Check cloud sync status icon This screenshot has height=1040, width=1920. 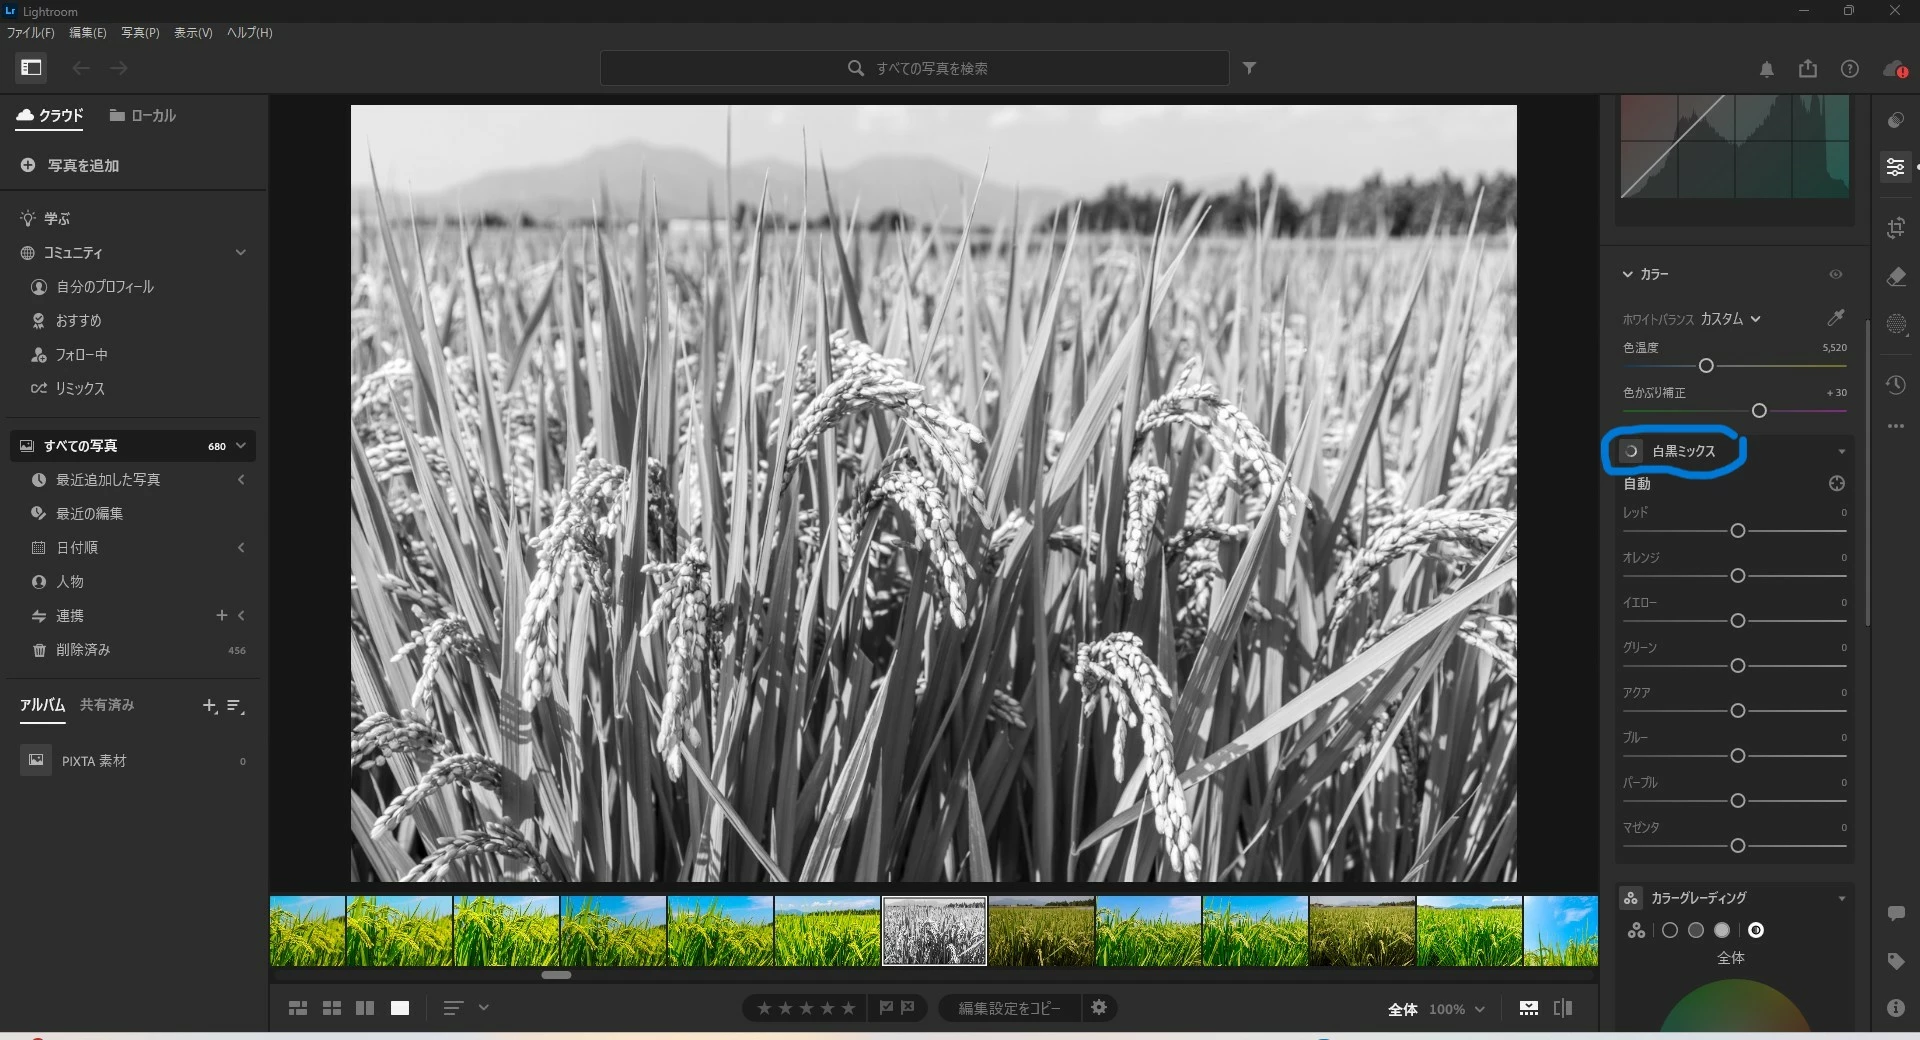(1894, 69)
